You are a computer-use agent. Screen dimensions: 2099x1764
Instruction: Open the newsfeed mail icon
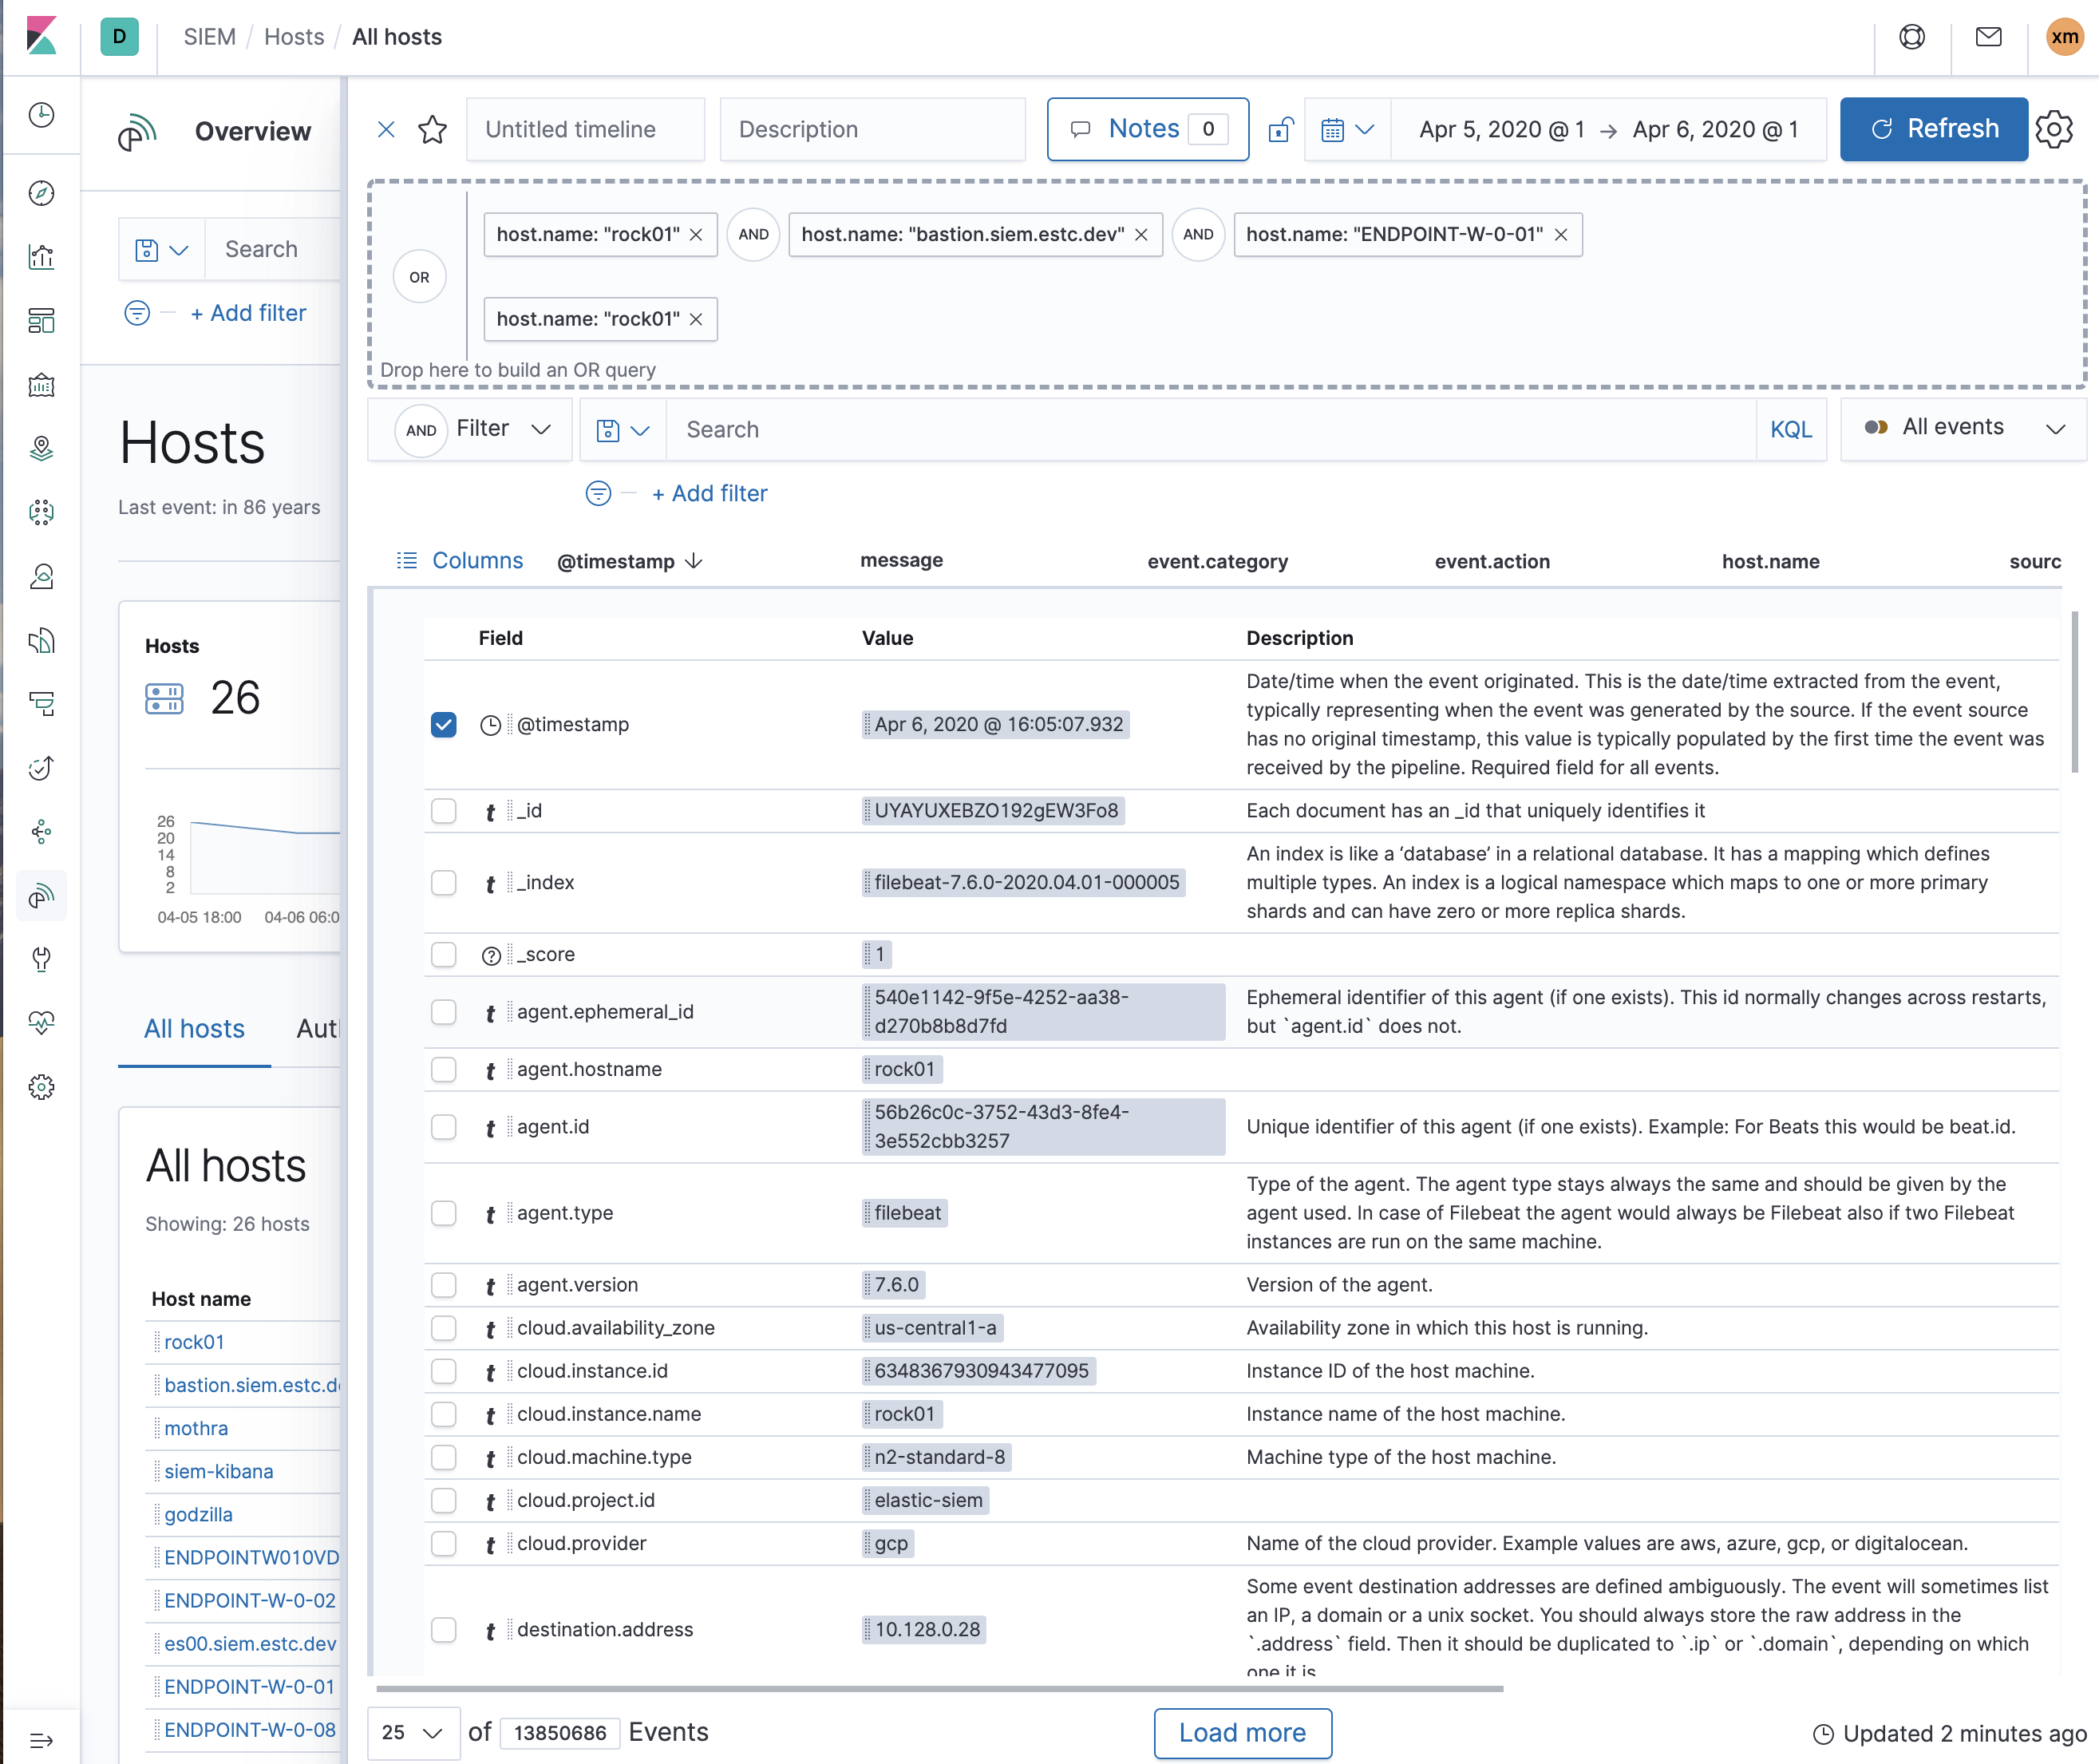1988,37
